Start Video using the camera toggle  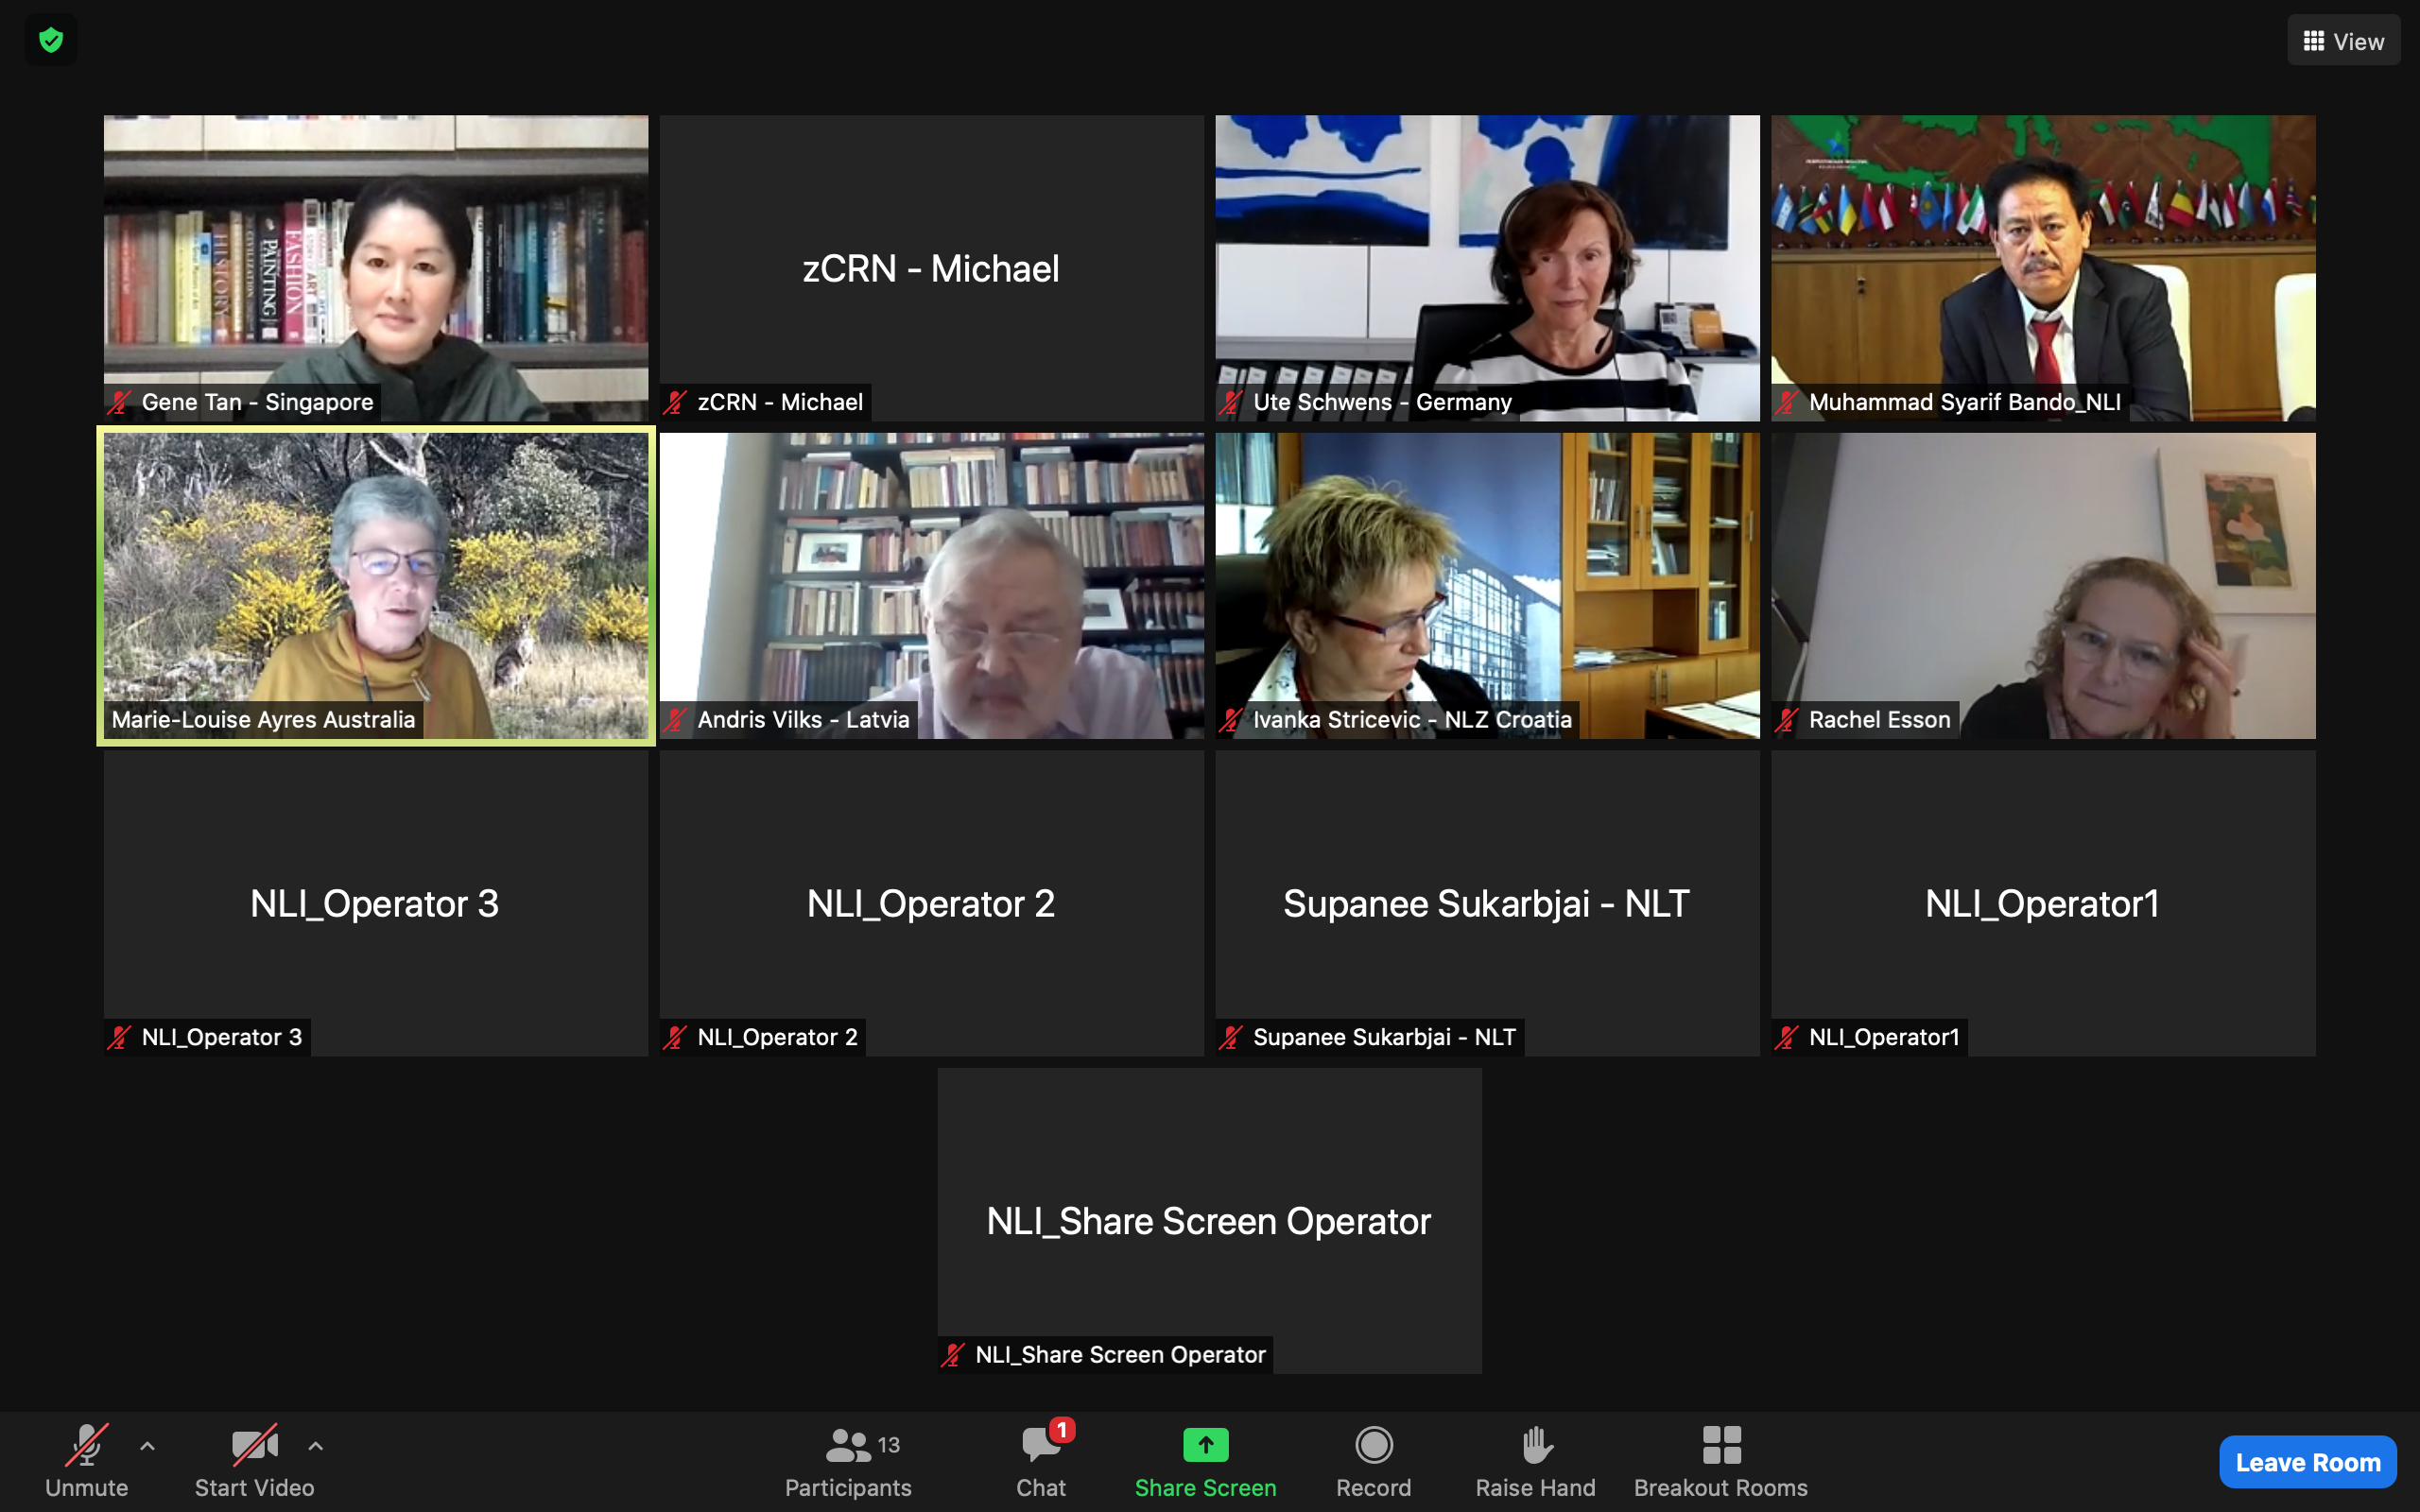(254, 1446)
